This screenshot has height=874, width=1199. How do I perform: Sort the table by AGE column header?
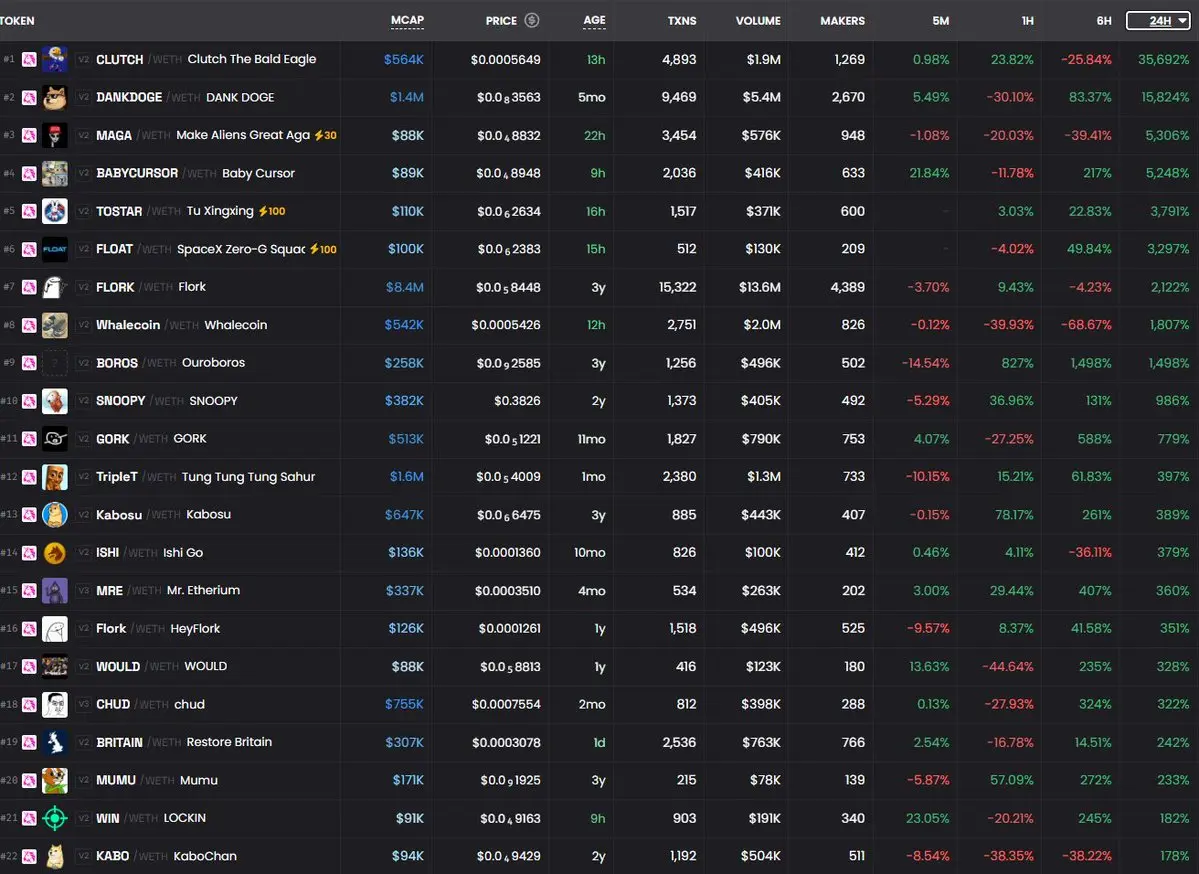click(594, 21)
